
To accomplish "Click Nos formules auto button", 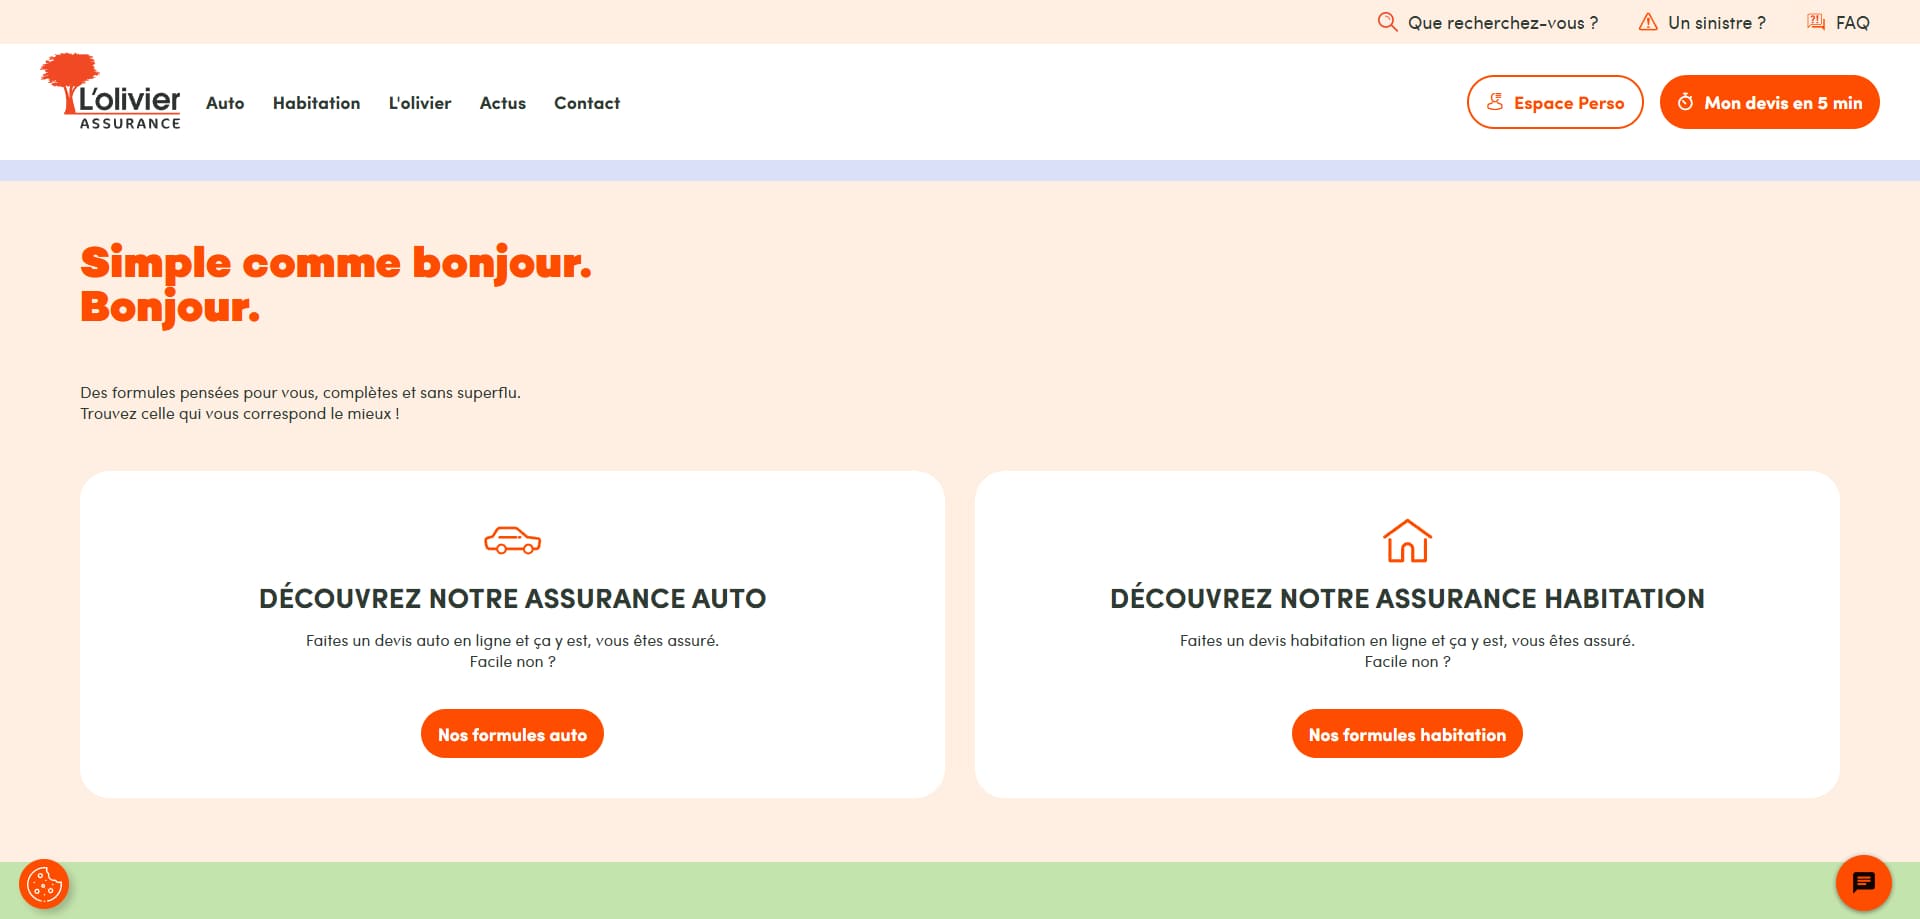I will point(512,734).
